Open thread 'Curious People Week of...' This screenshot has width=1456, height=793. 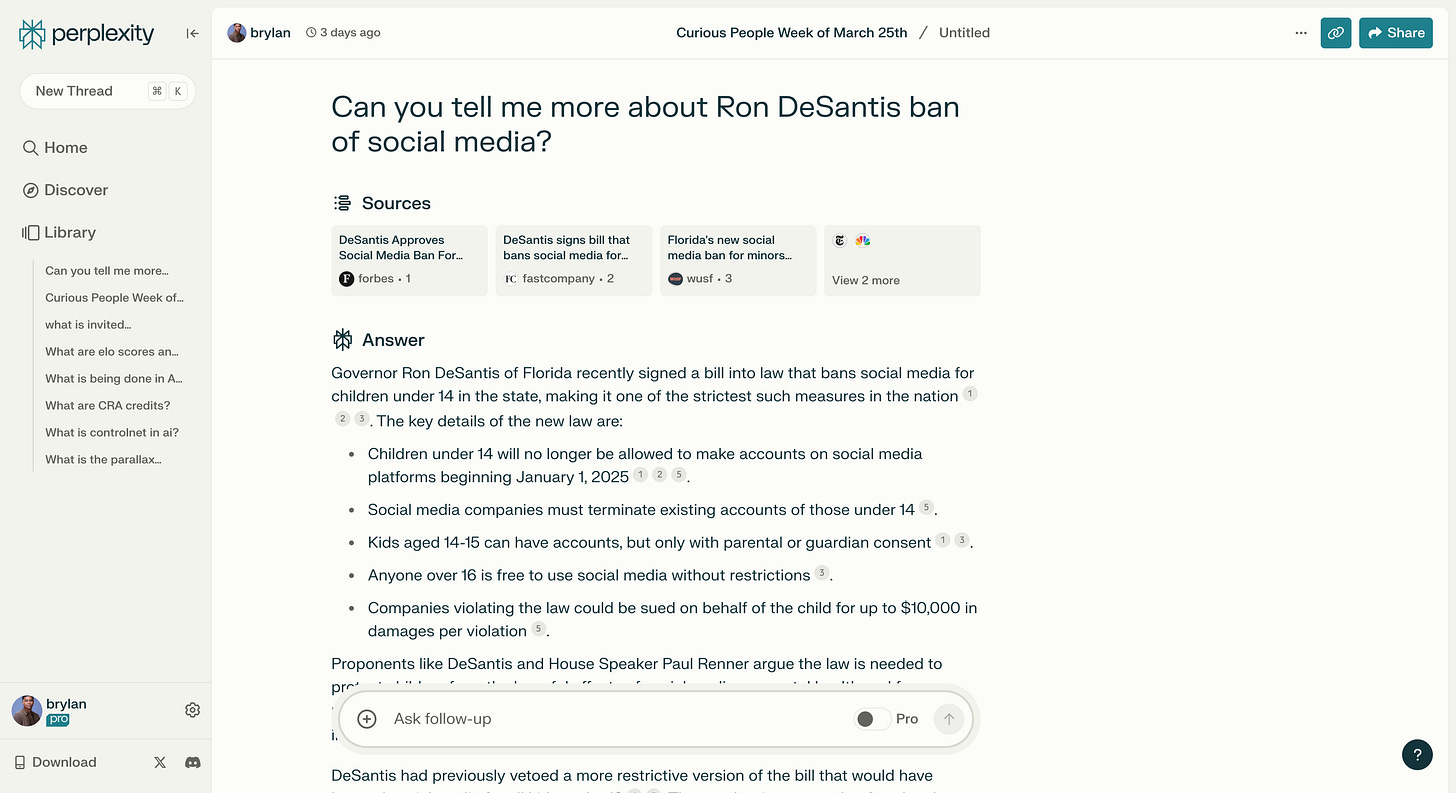[x=115, y=297]
